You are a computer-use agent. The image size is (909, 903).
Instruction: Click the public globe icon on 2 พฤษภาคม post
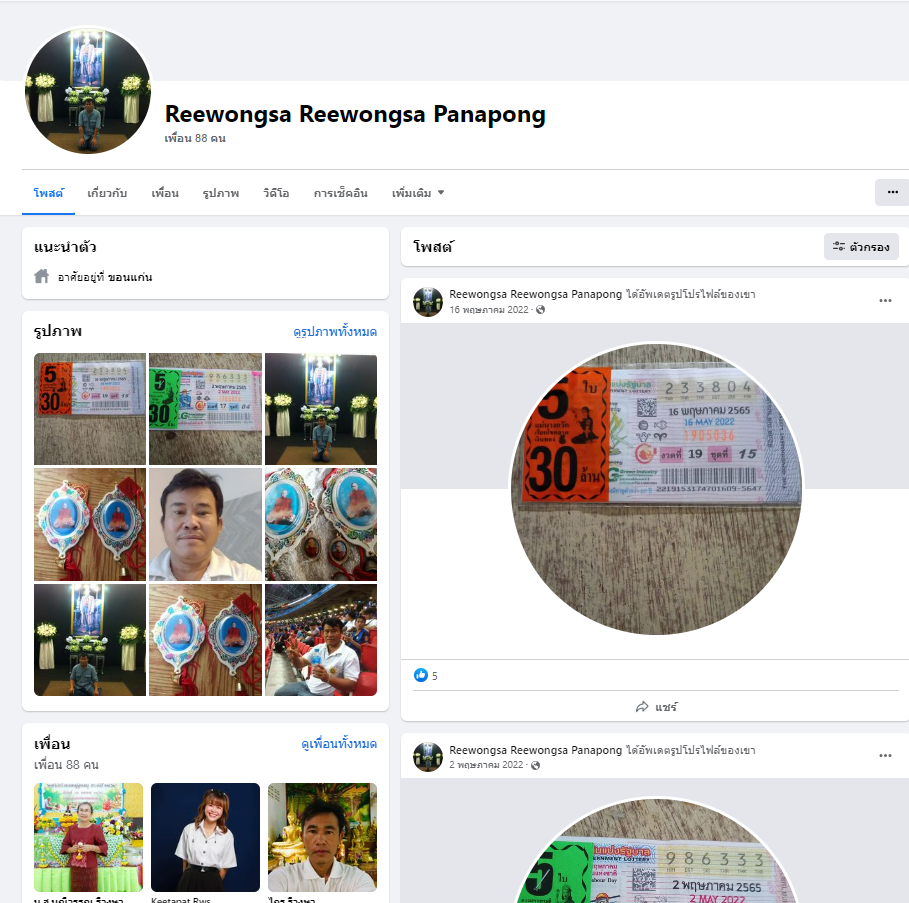point(536,765)
